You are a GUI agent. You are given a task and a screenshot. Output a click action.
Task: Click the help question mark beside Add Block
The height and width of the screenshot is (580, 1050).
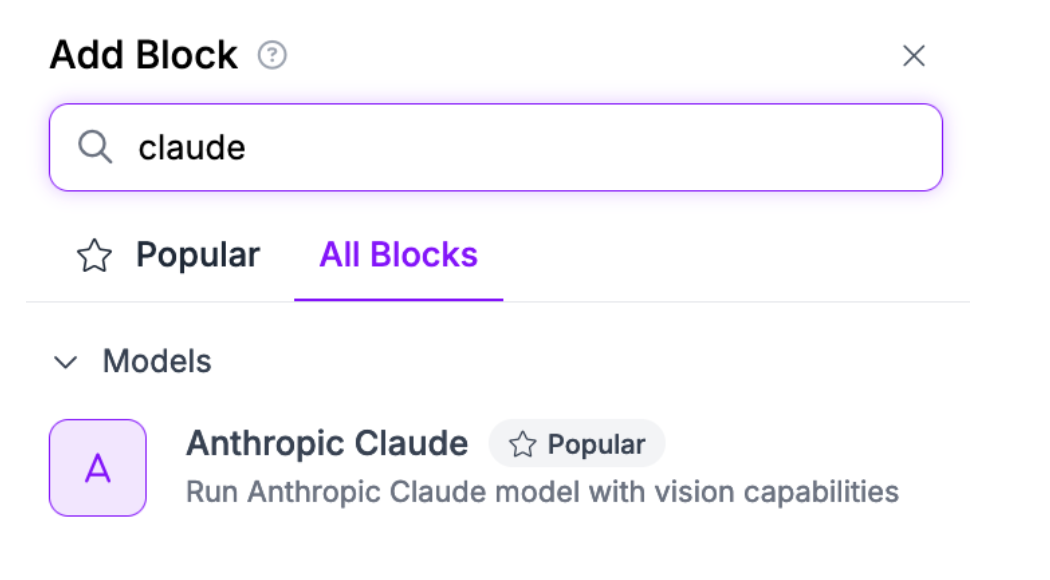tap(272, 55)
